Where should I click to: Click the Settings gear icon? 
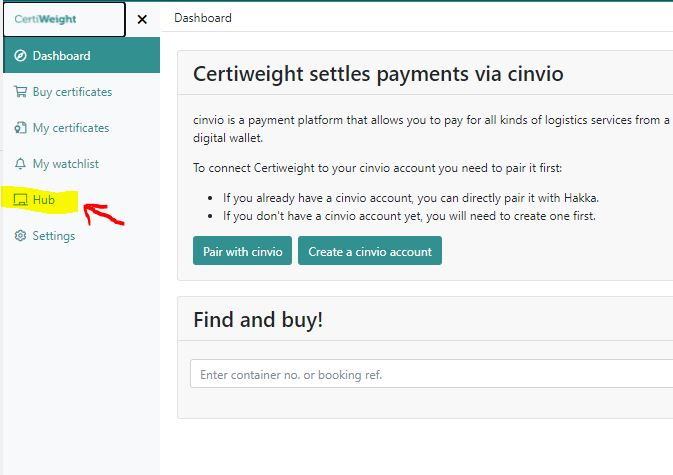click(x=20, y=236)
